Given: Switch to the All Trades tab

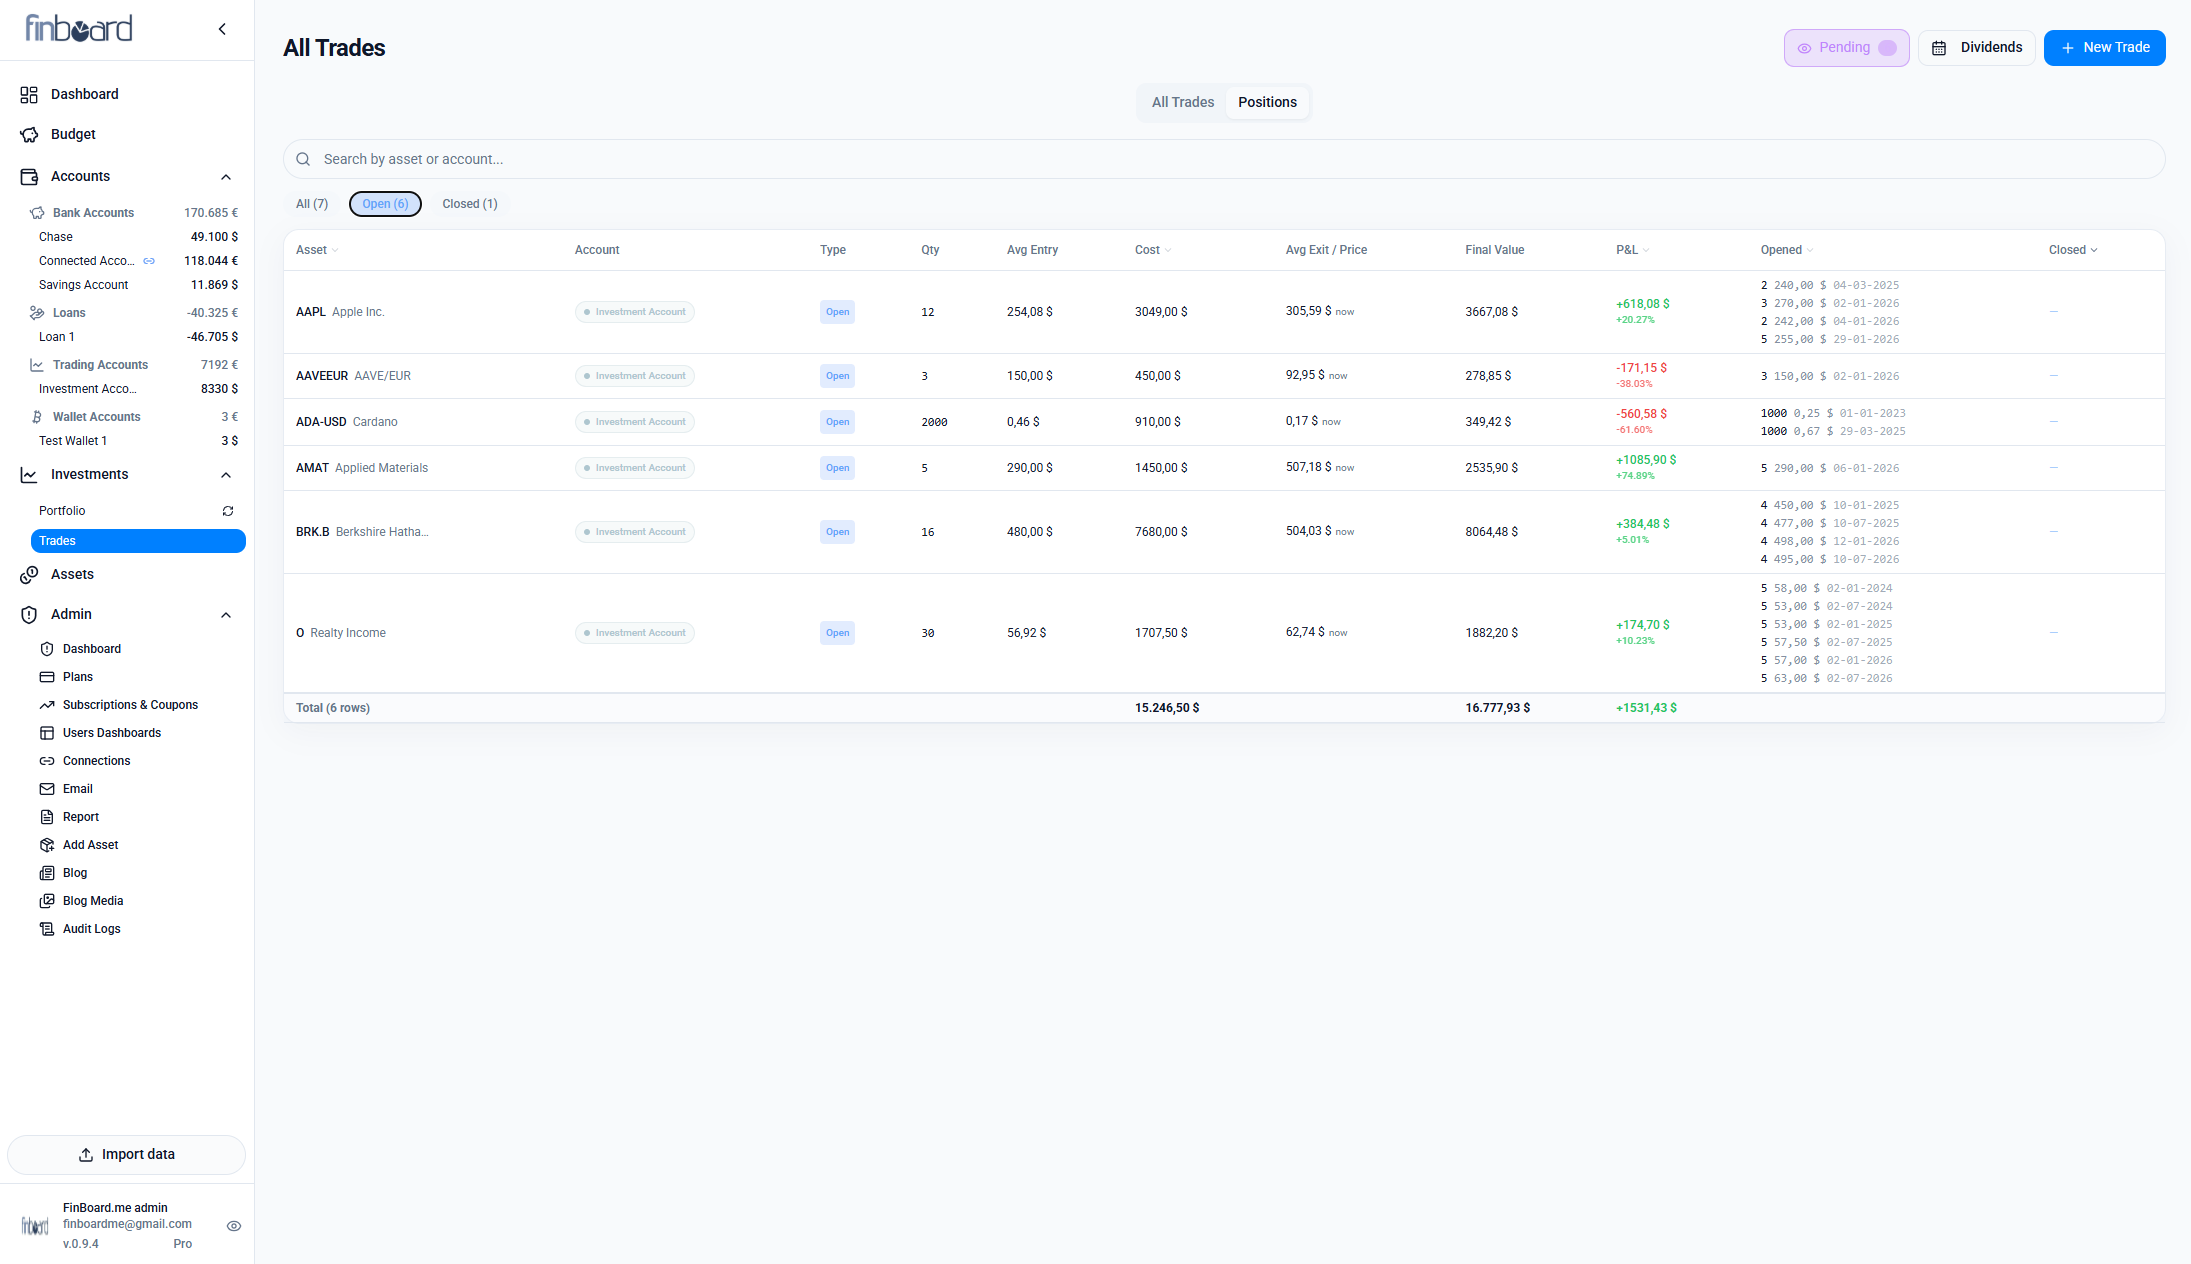Looking at the screenshot, I should coord(1183,102).
